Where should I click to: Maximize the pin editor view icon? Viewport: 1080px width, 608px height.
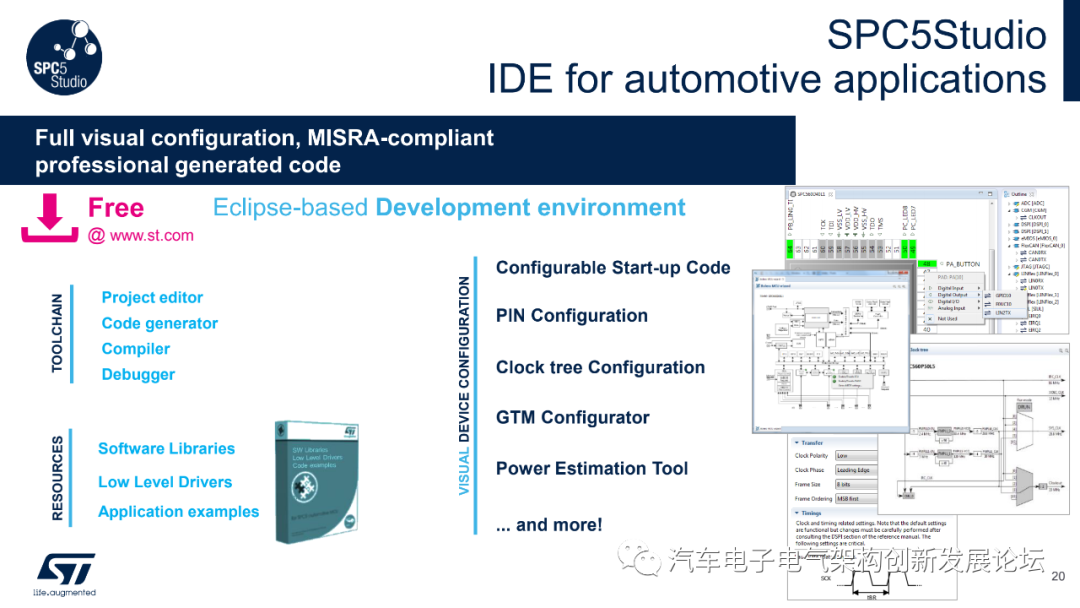coord(990,194)
